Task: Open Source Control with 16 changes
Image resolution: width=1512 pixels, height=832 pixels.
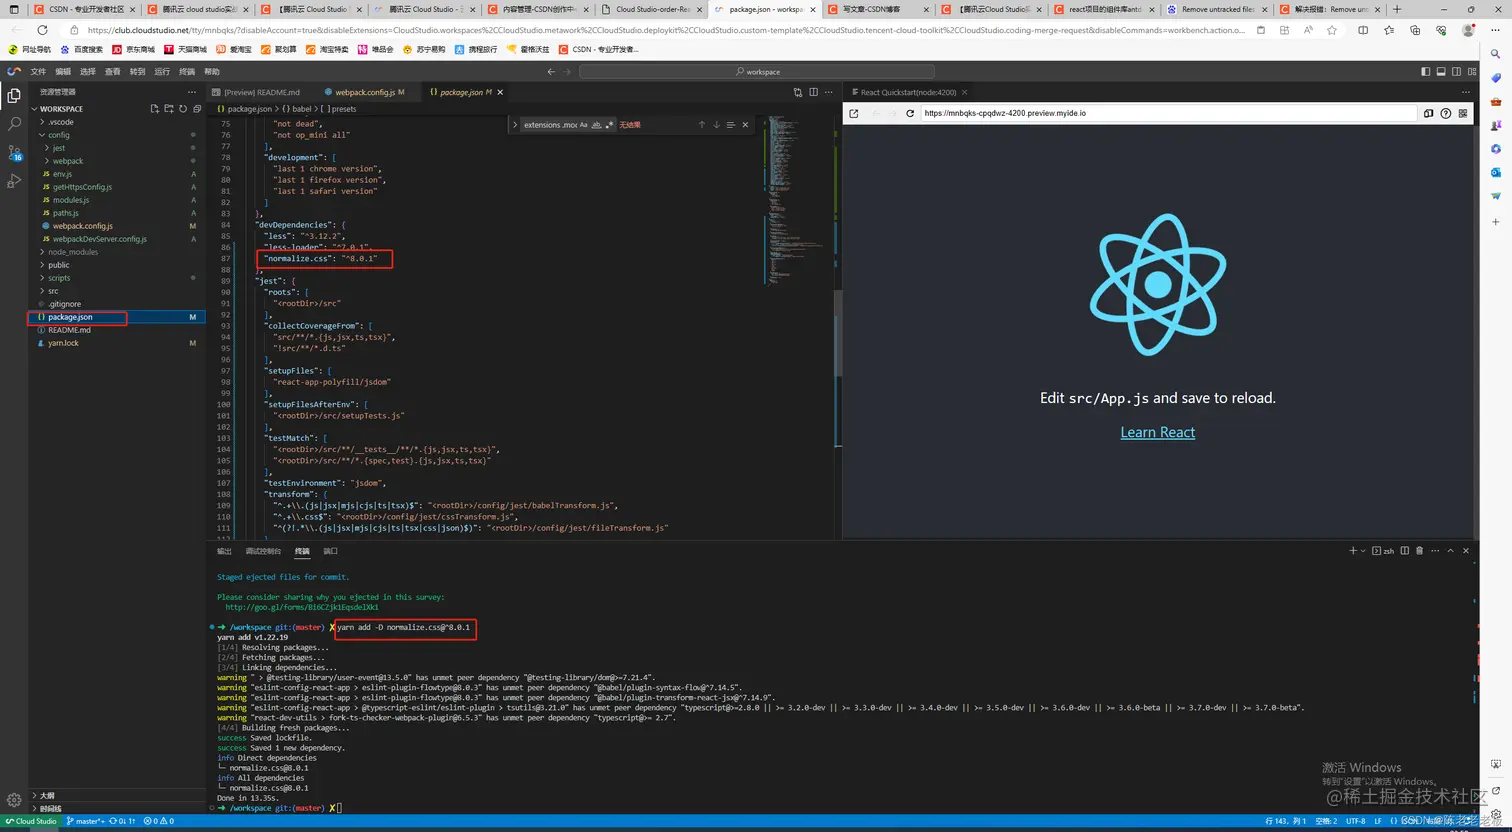Action: pos(14,153)
